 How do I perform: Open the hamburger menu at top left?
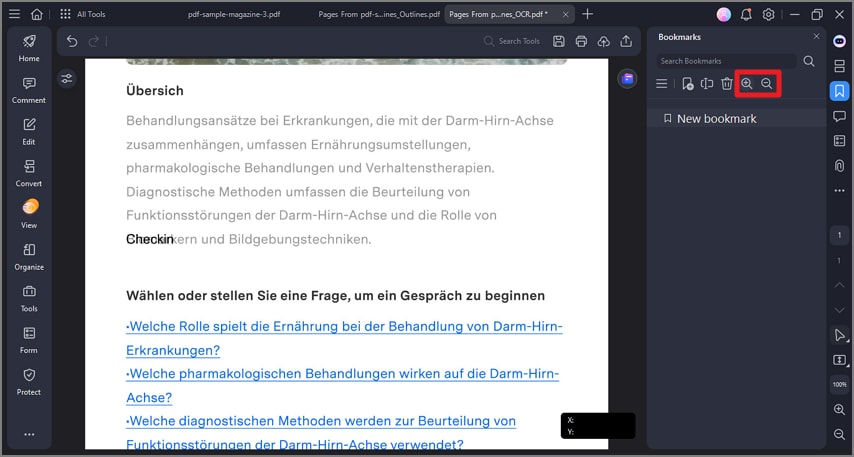[x=15, y=14]
